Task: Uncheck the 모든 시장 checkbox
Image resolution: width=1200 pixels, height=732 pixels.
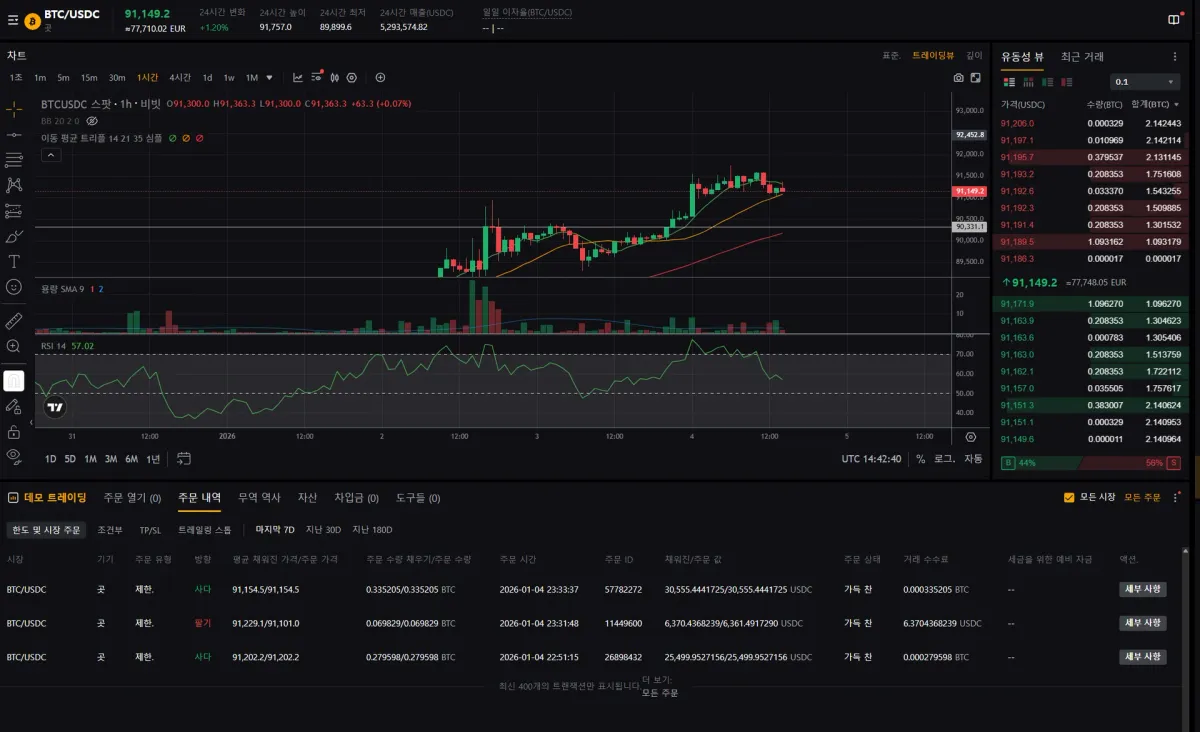Action: point(1069,497)
